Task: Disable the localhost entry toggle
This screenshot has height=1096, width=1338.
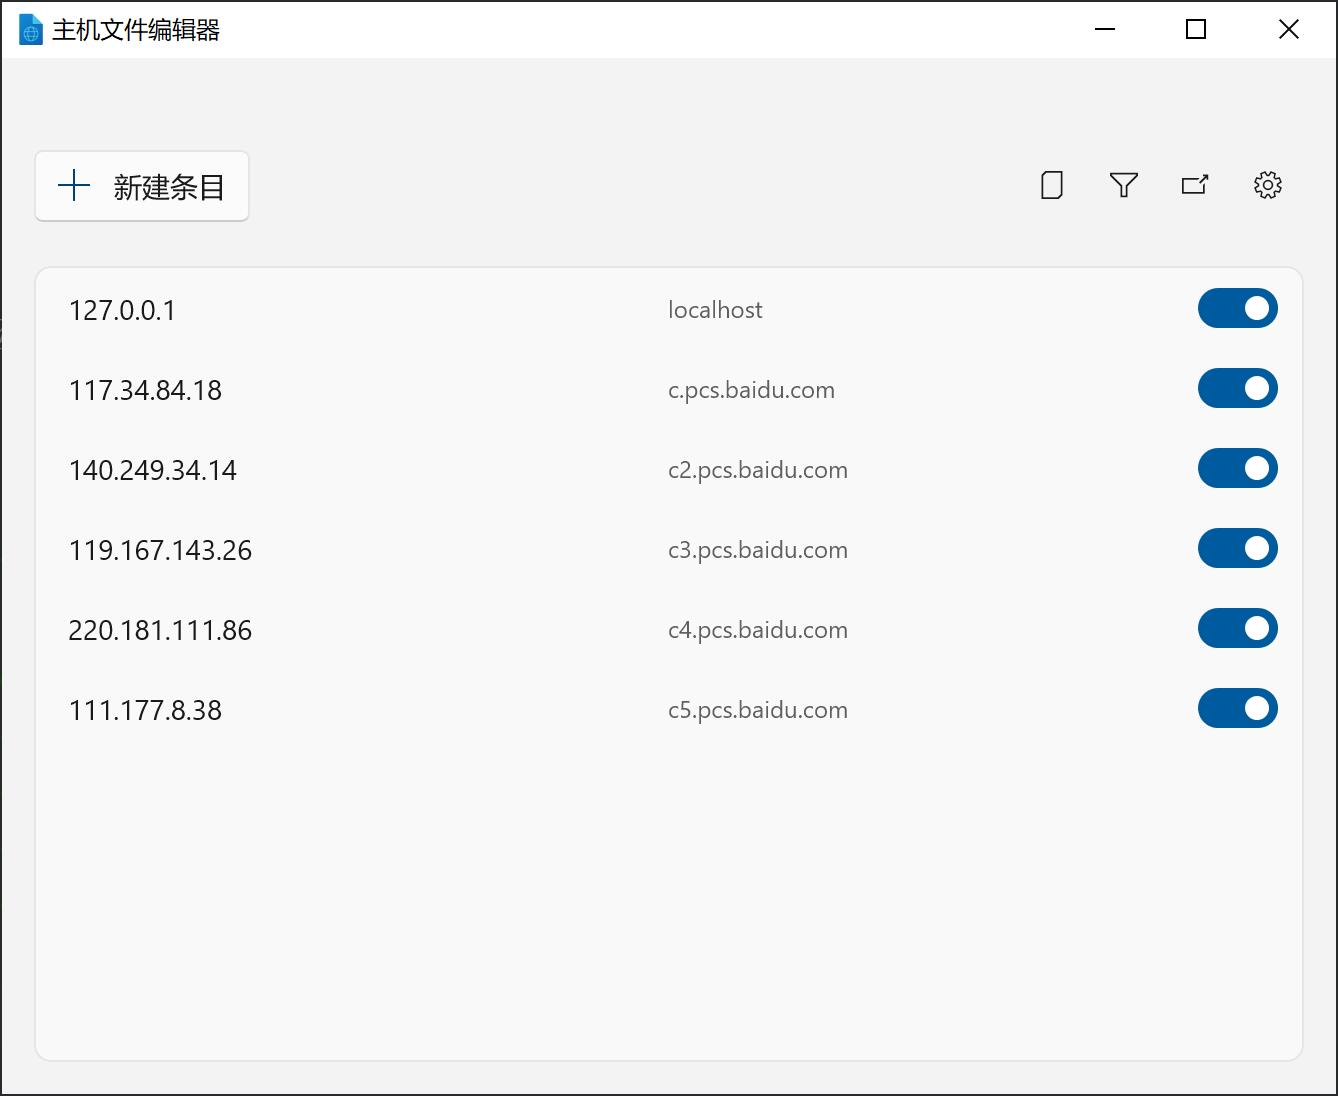Action: pos(1237,309)
